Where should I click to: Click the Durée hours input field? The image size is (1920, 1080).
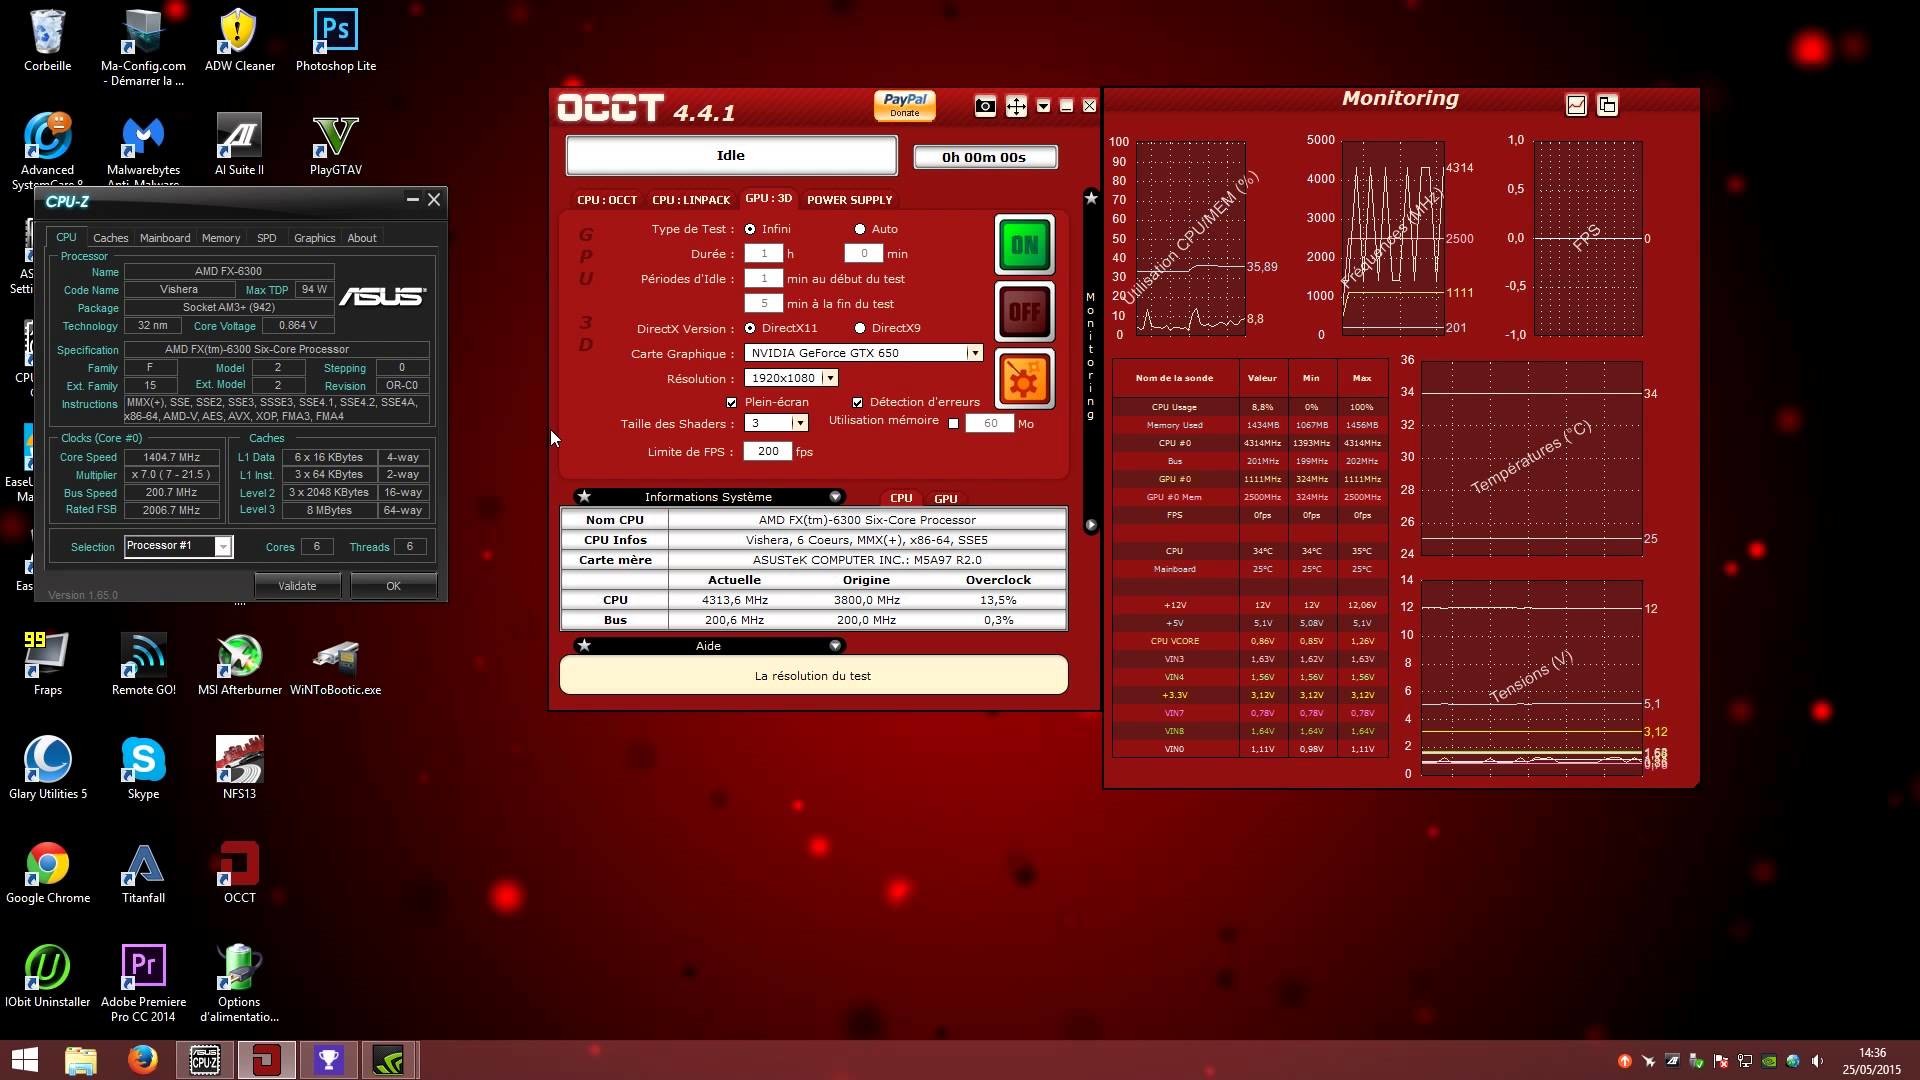click(764, 254)
